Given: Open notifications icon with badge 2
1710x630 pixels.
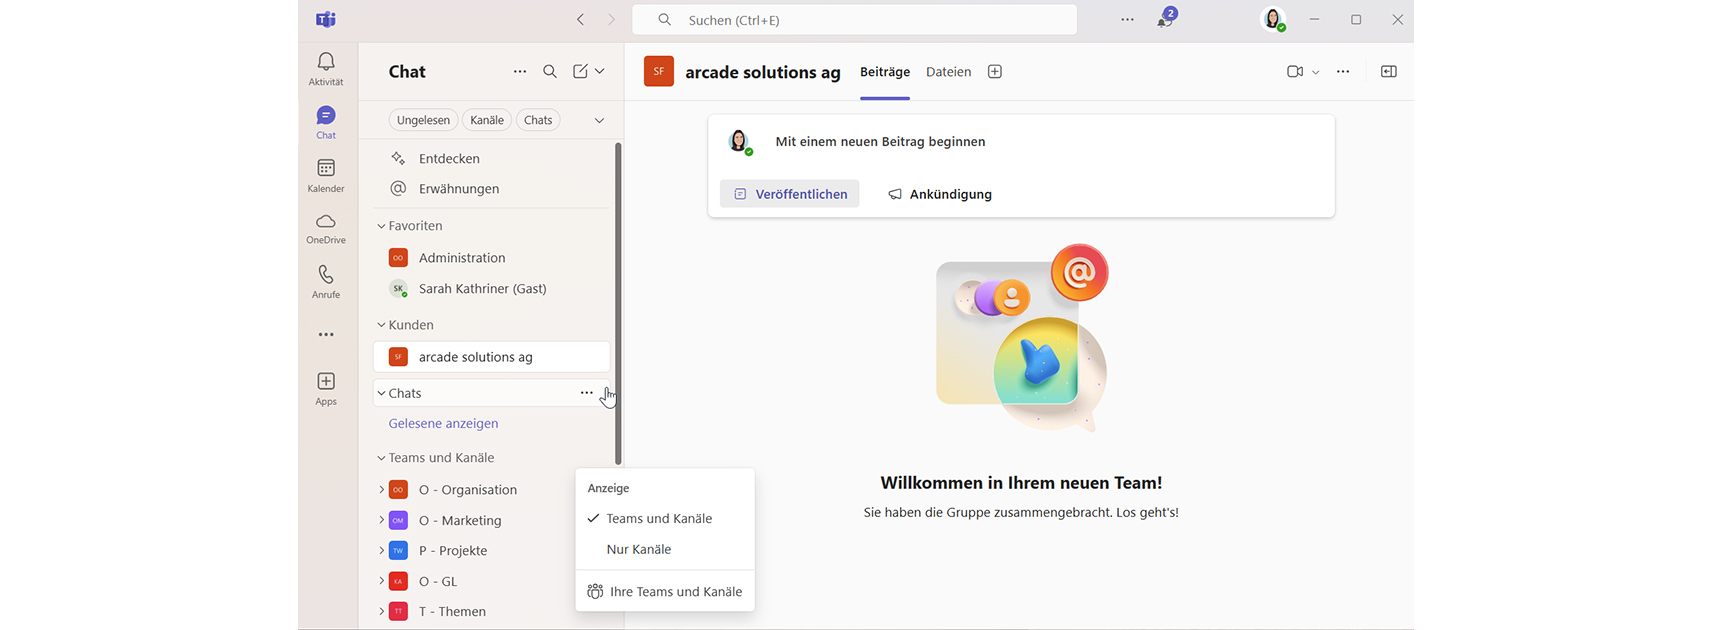Looking at the screenshot, I should click(x=1166, y=18).
